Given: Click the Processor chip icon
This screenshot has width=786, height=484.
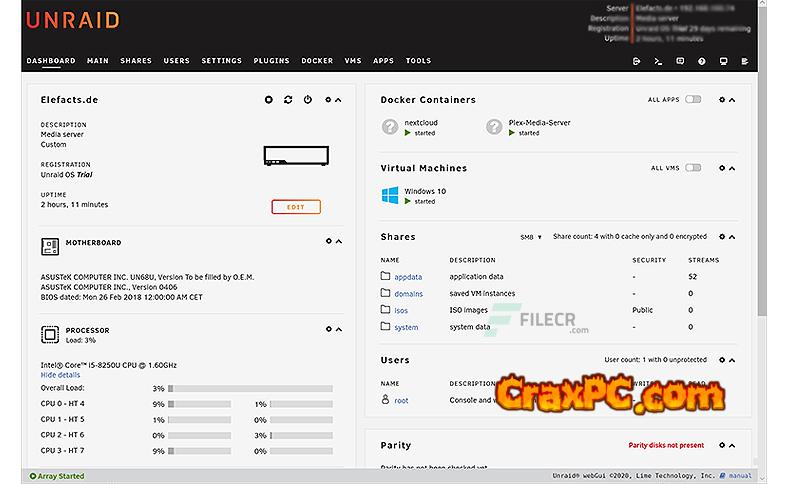Looking at the screenshot, I should click(x=50, y=334).
